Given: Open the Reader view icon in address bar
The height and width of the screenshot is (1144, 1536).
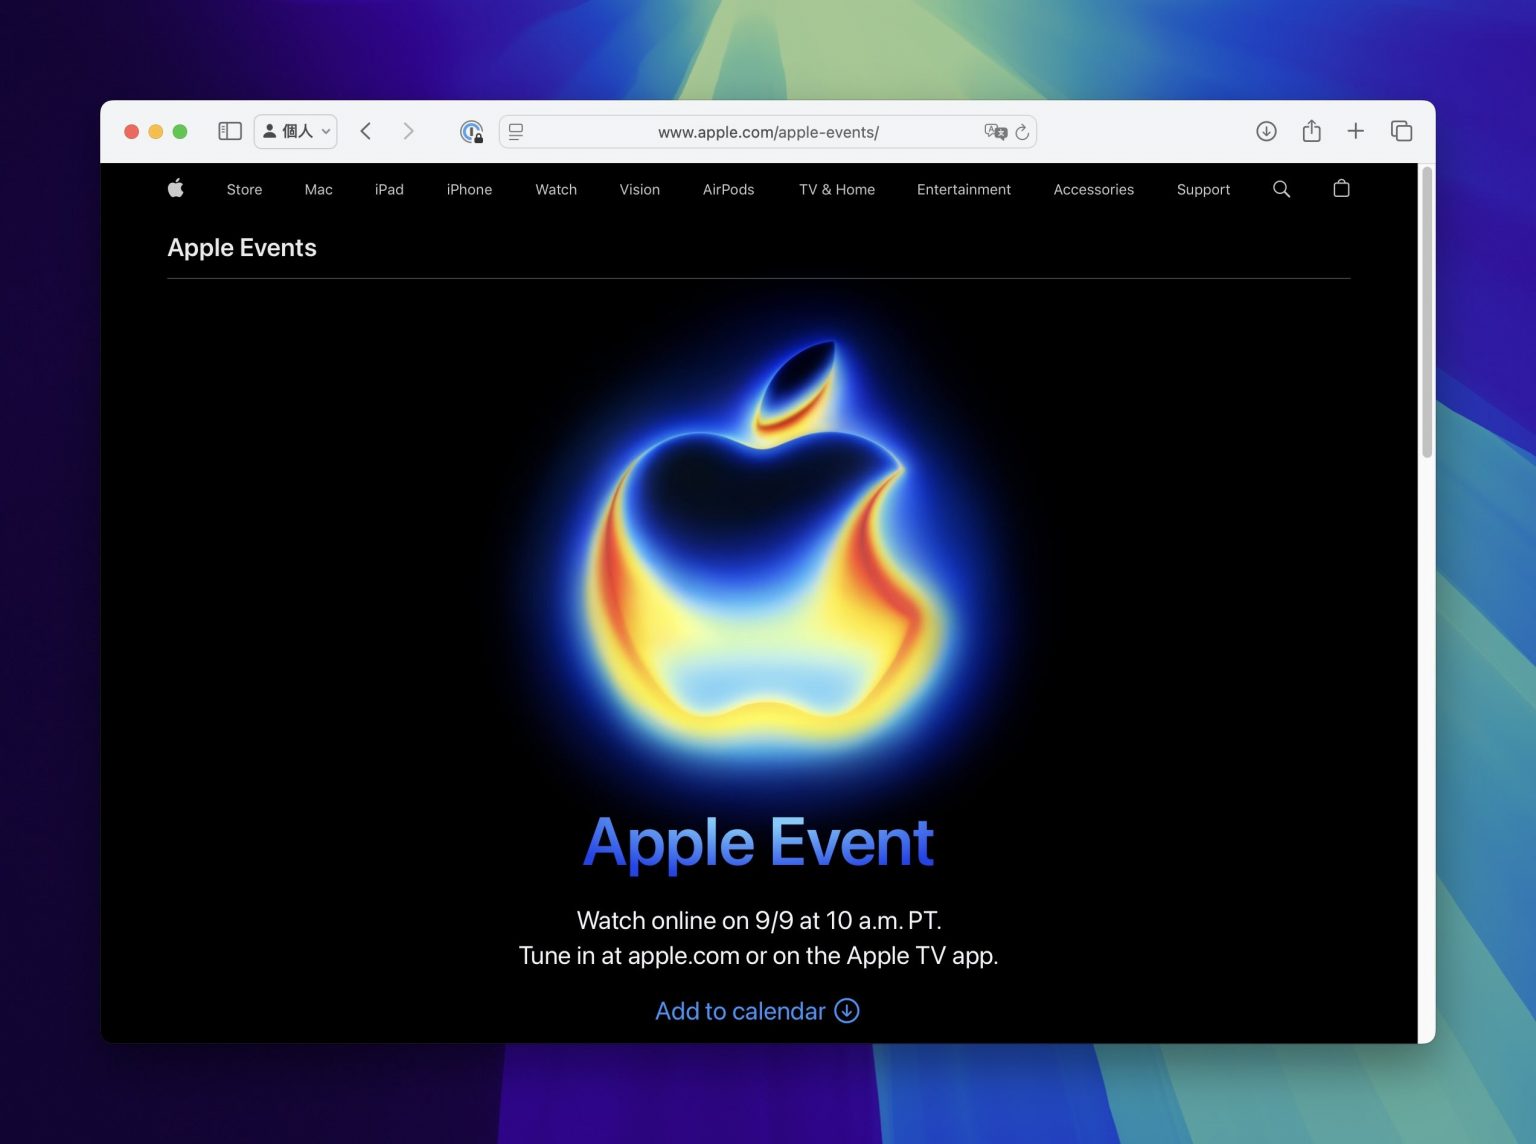Looking at the screenshot, I should (x=516, y=131).
